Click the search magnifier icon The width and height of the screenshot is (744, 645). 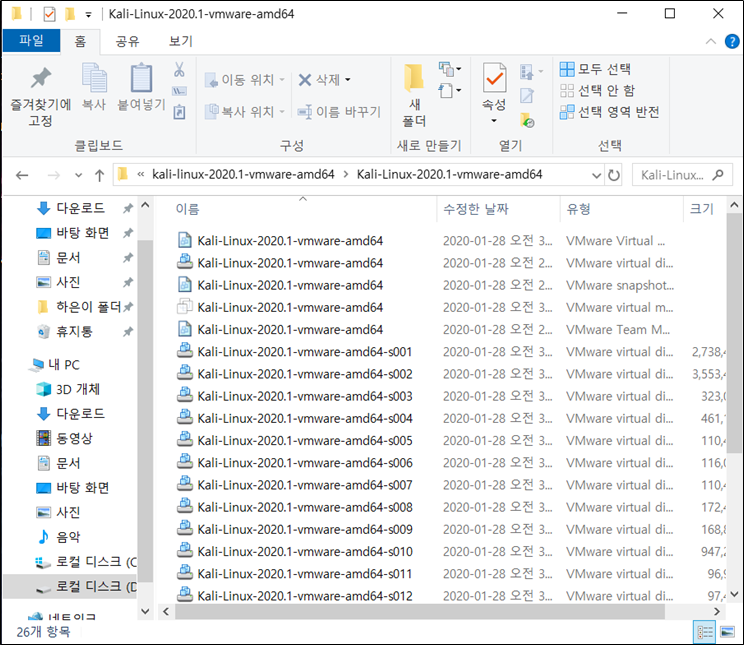717,175
